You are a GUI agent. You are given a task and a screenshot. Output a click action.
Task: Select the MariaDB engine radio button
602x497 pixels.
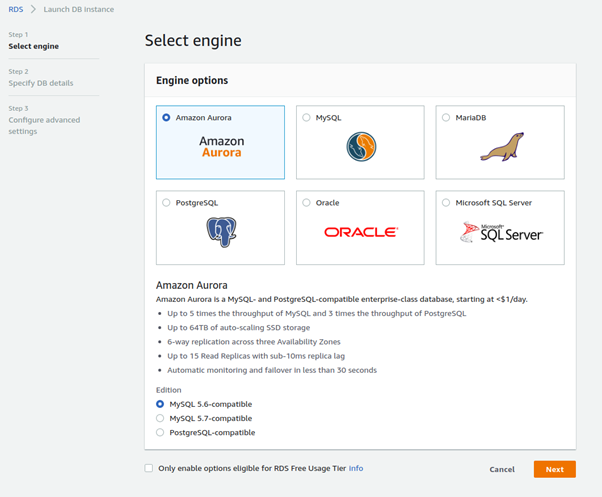pyautogui.click(x=446, y=117)
